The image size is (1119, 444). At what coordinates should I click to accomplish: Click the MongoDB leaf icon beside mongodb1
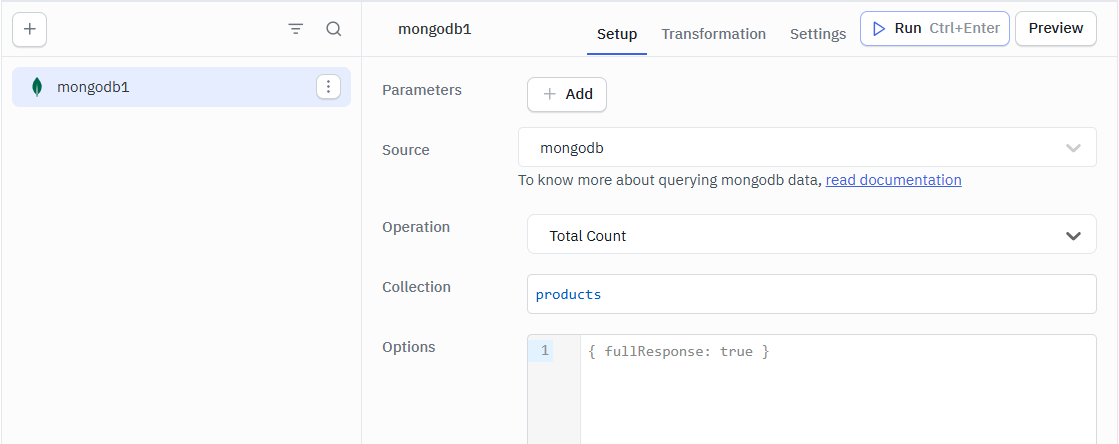[x=37, y=87]
